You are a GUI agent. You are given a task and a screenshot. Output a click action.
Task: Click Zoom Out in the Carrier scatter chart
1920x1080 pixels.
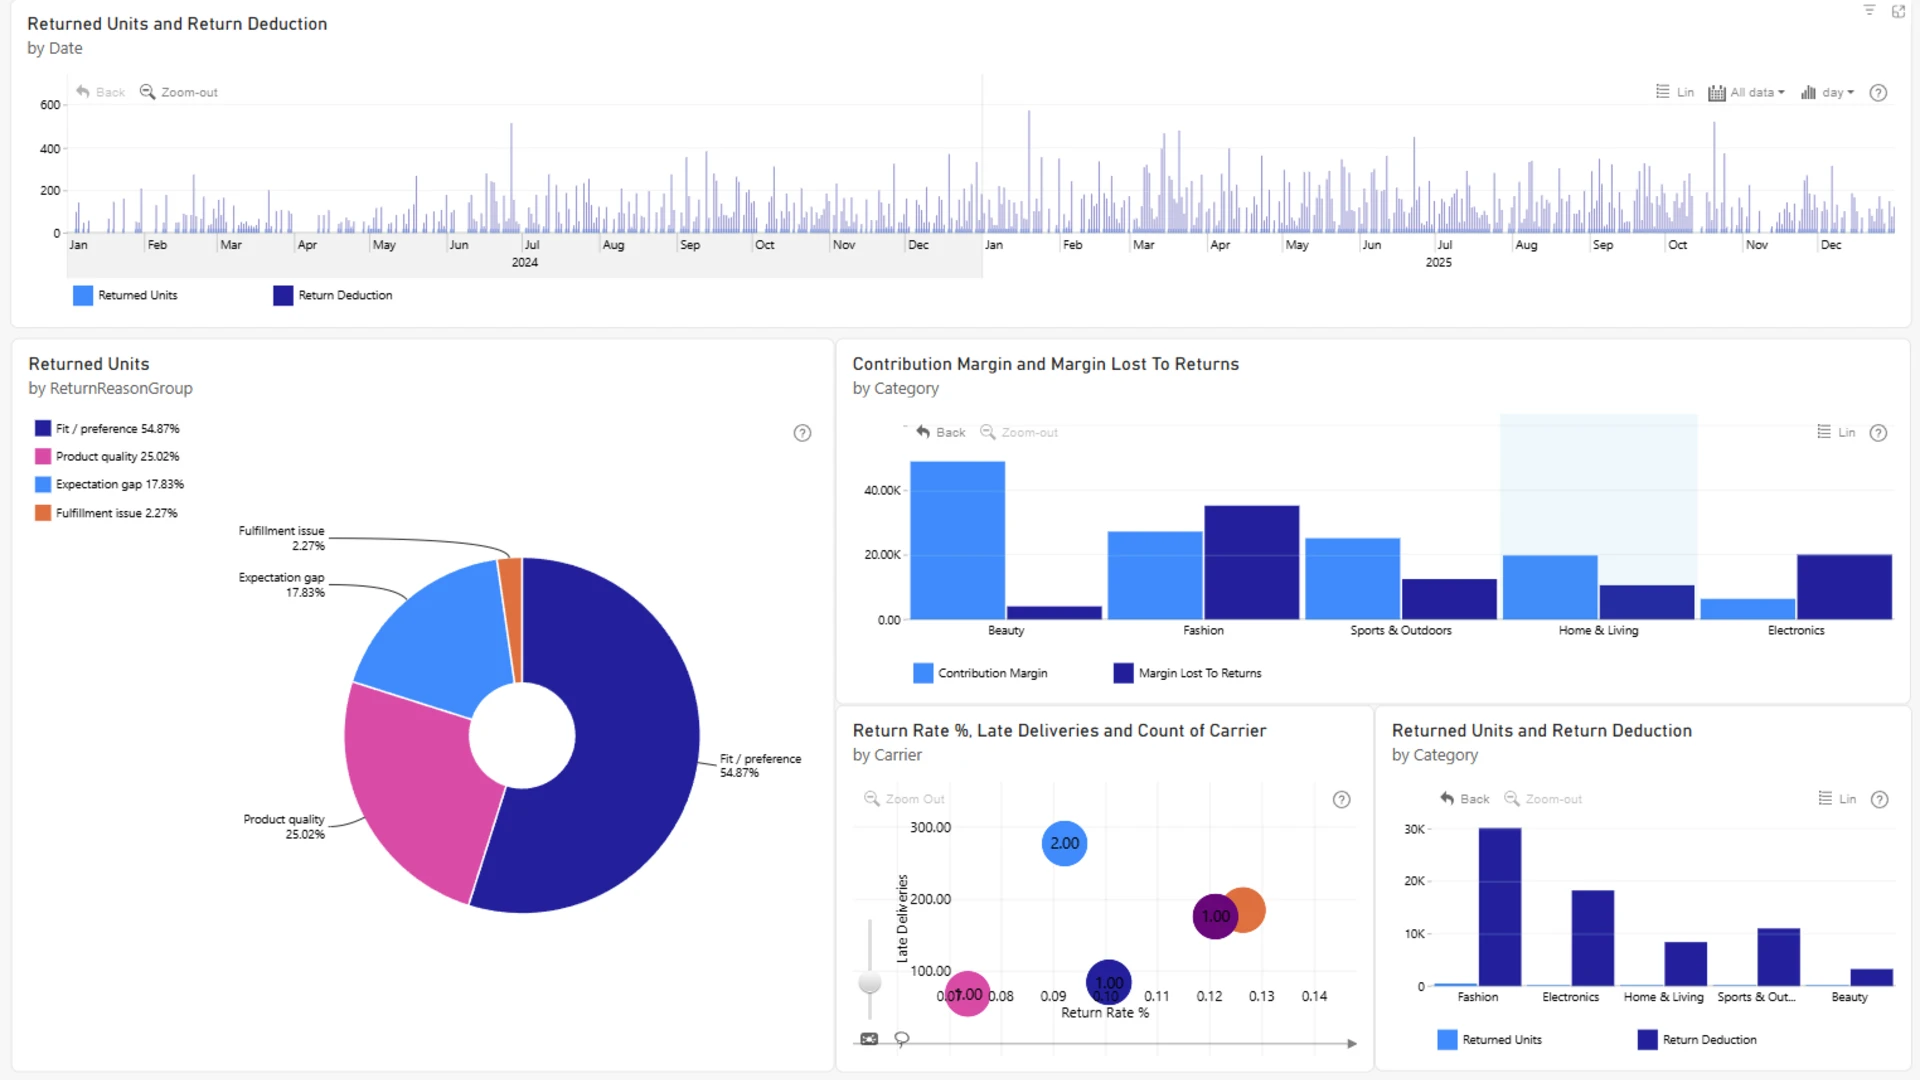coord(904,799)
